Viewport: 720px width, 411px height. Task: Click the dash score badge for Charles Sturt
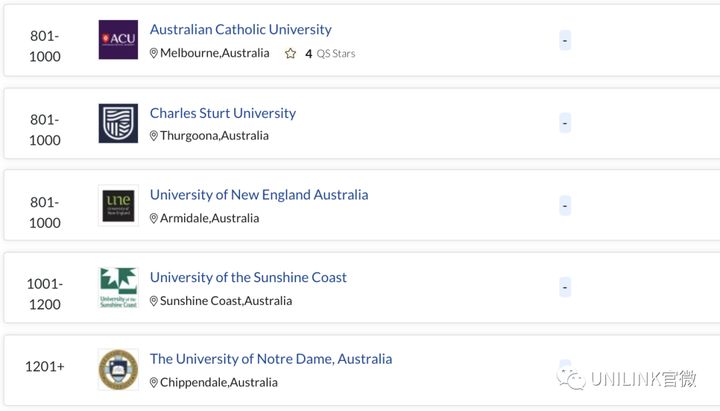click(x=565, y=123)
